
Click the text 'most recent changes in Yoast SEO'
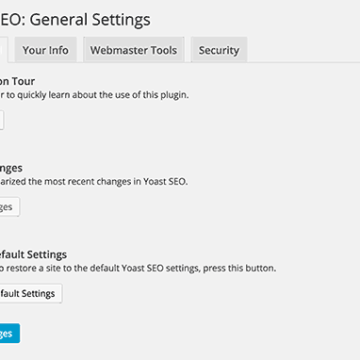(x=116, y=182)
